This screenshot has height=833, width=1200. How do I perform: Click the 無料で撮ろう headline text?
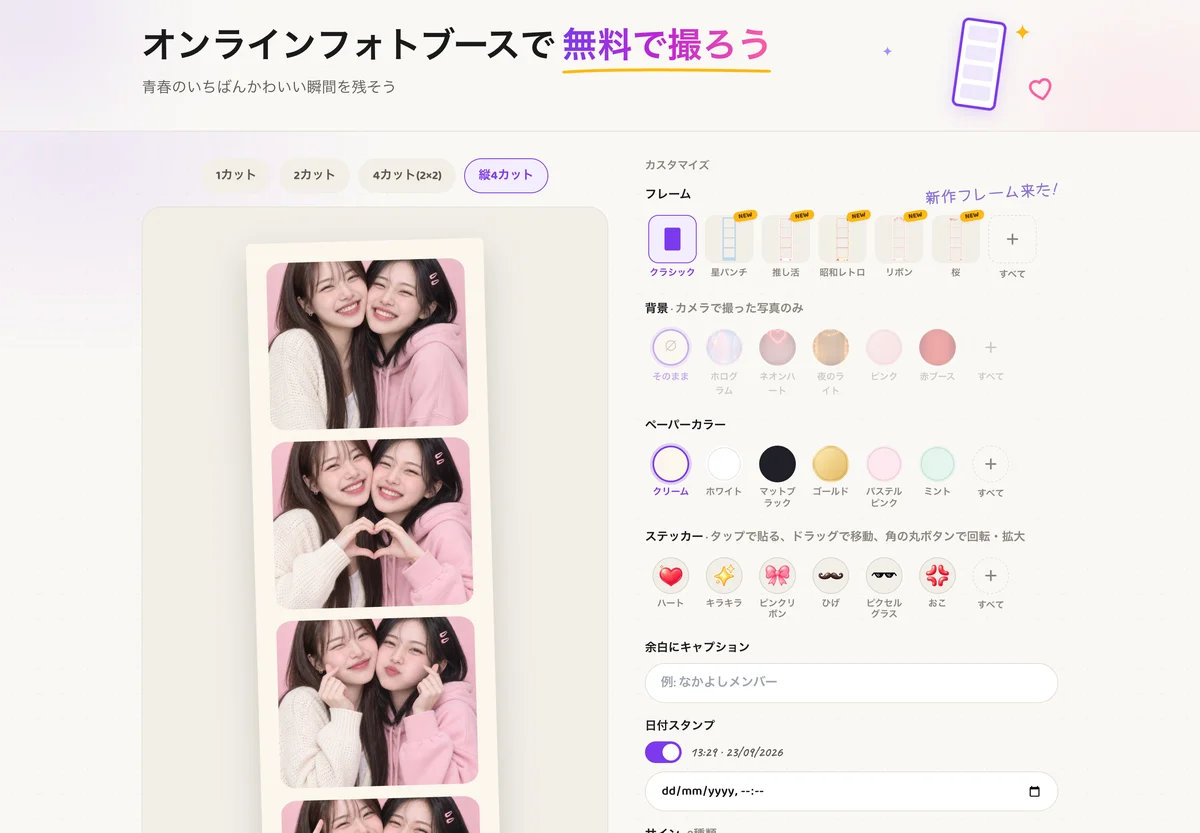[666, 44]
